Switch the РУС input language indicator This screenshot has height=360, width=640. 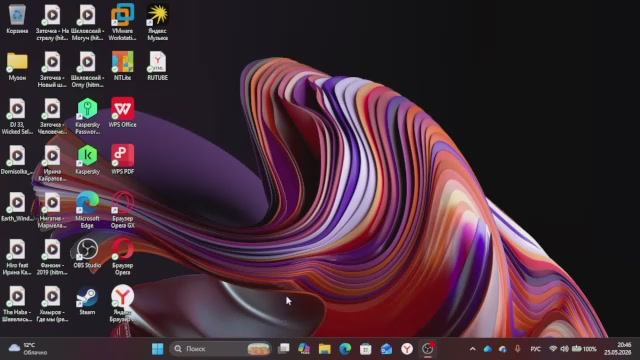pyautogui.click(x=536, y=349)
